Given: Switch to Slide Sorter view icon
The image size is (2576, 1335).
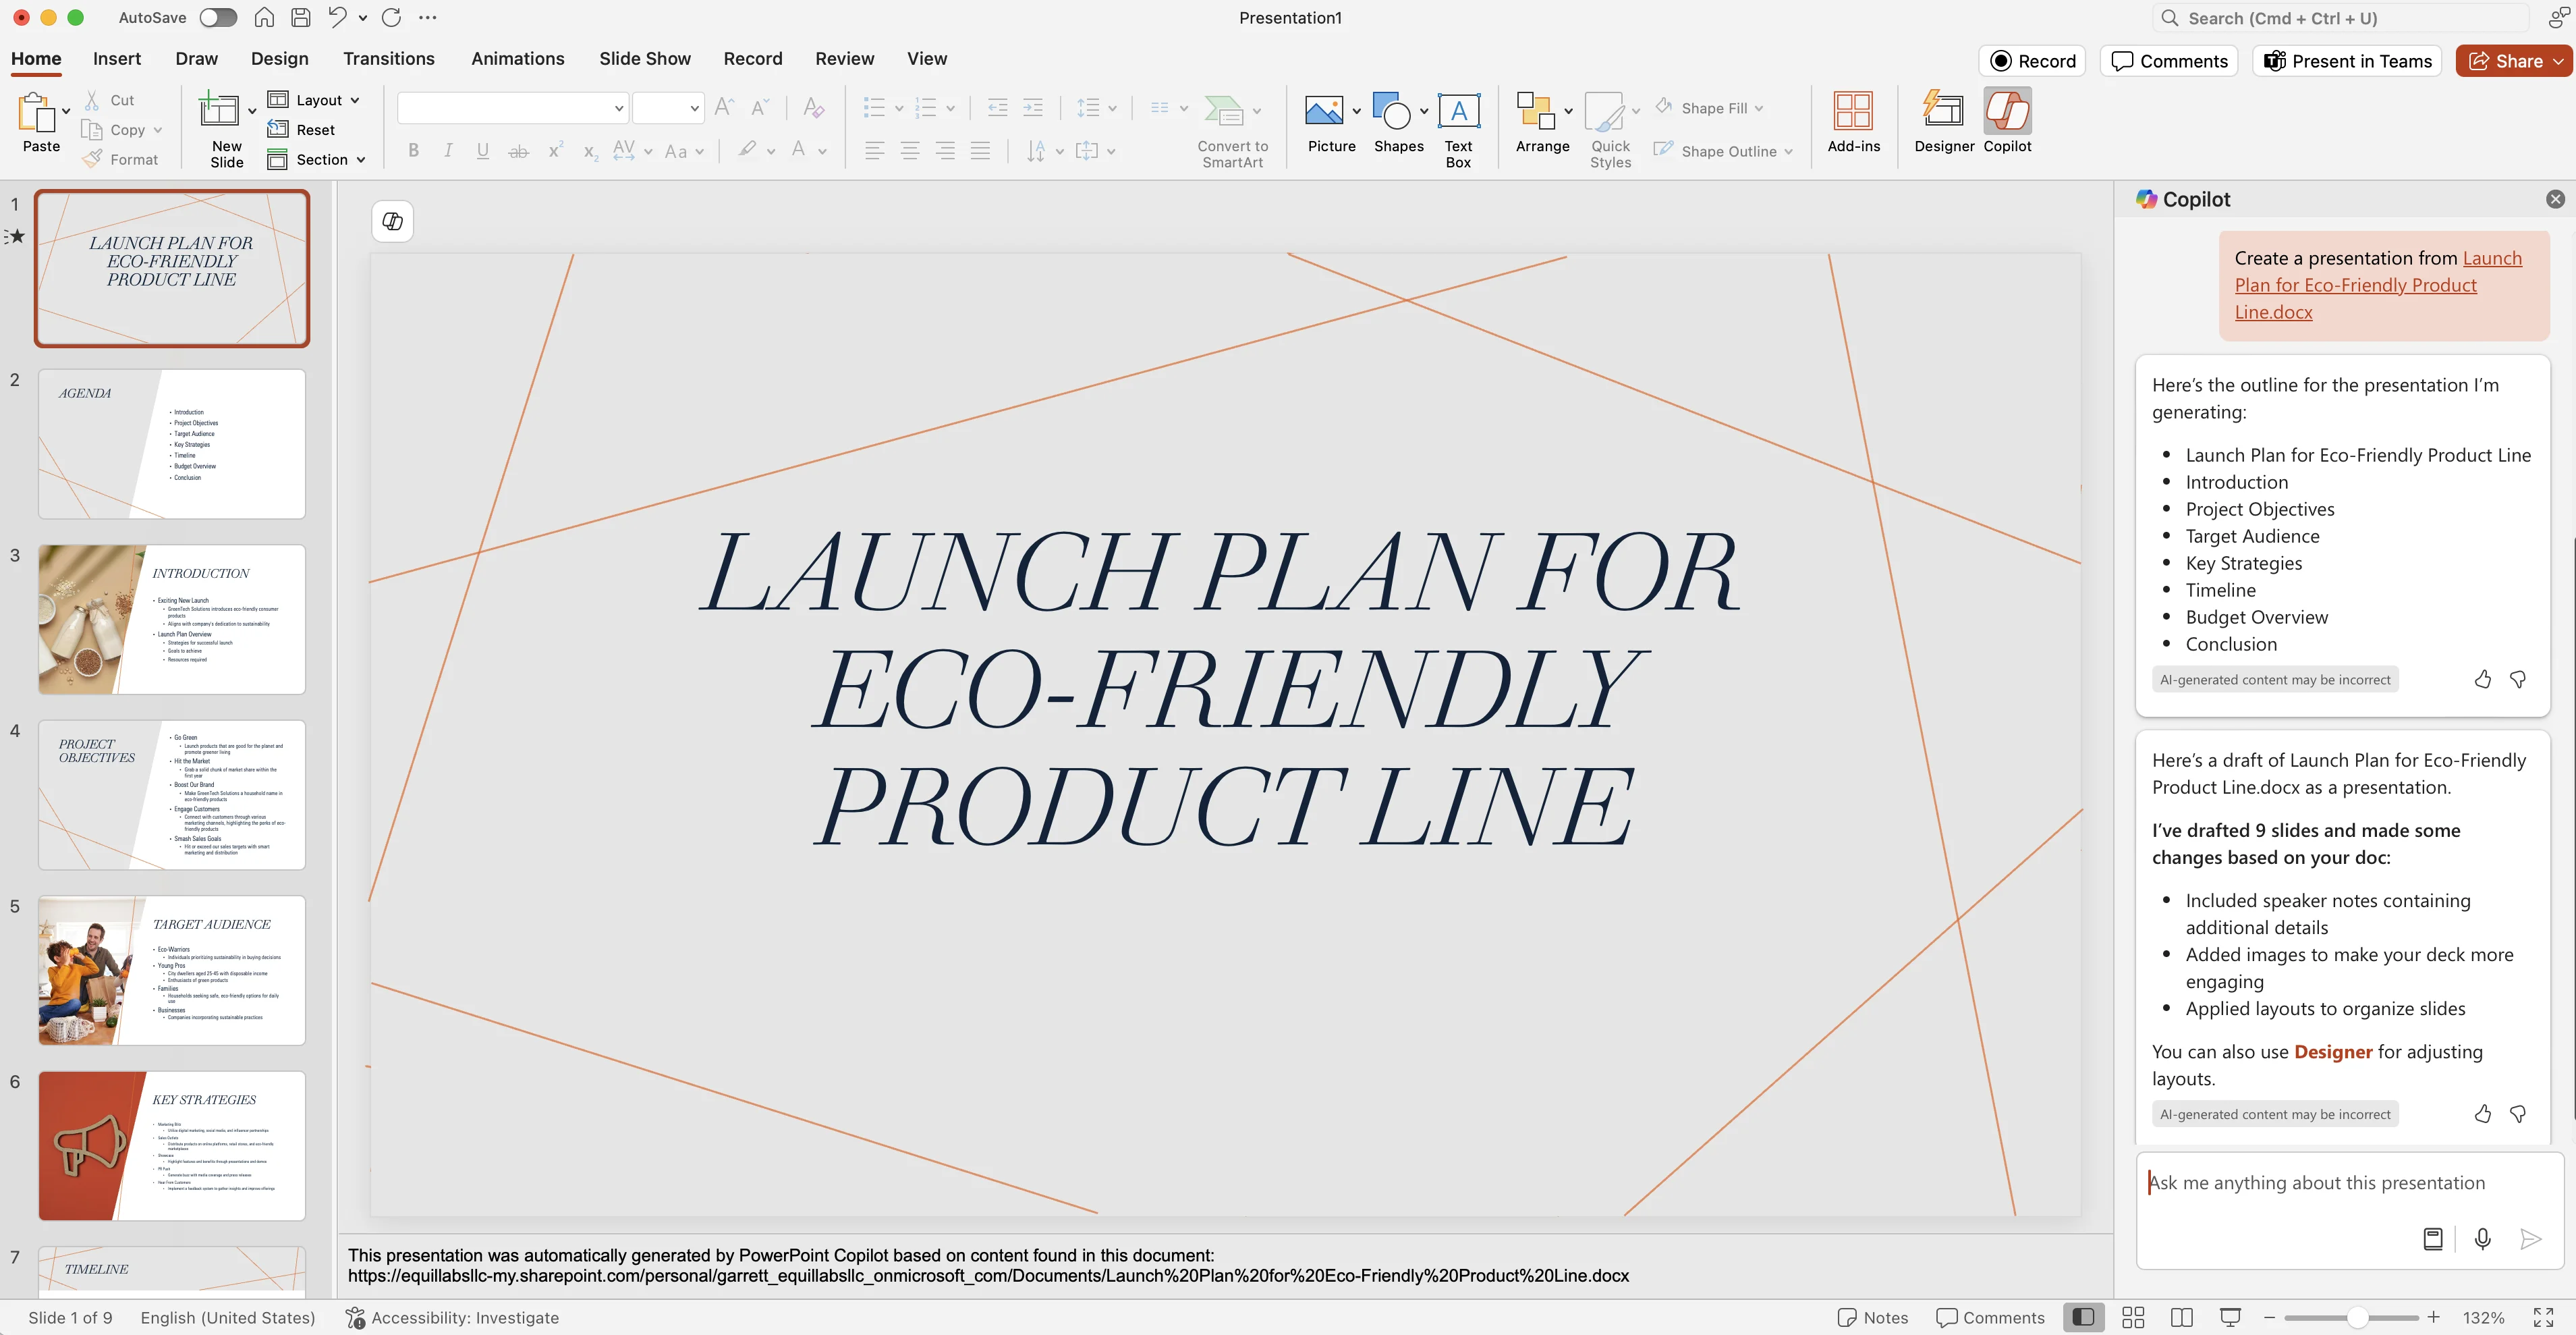Looking at the screenshot, I should click(2133, 1317).
